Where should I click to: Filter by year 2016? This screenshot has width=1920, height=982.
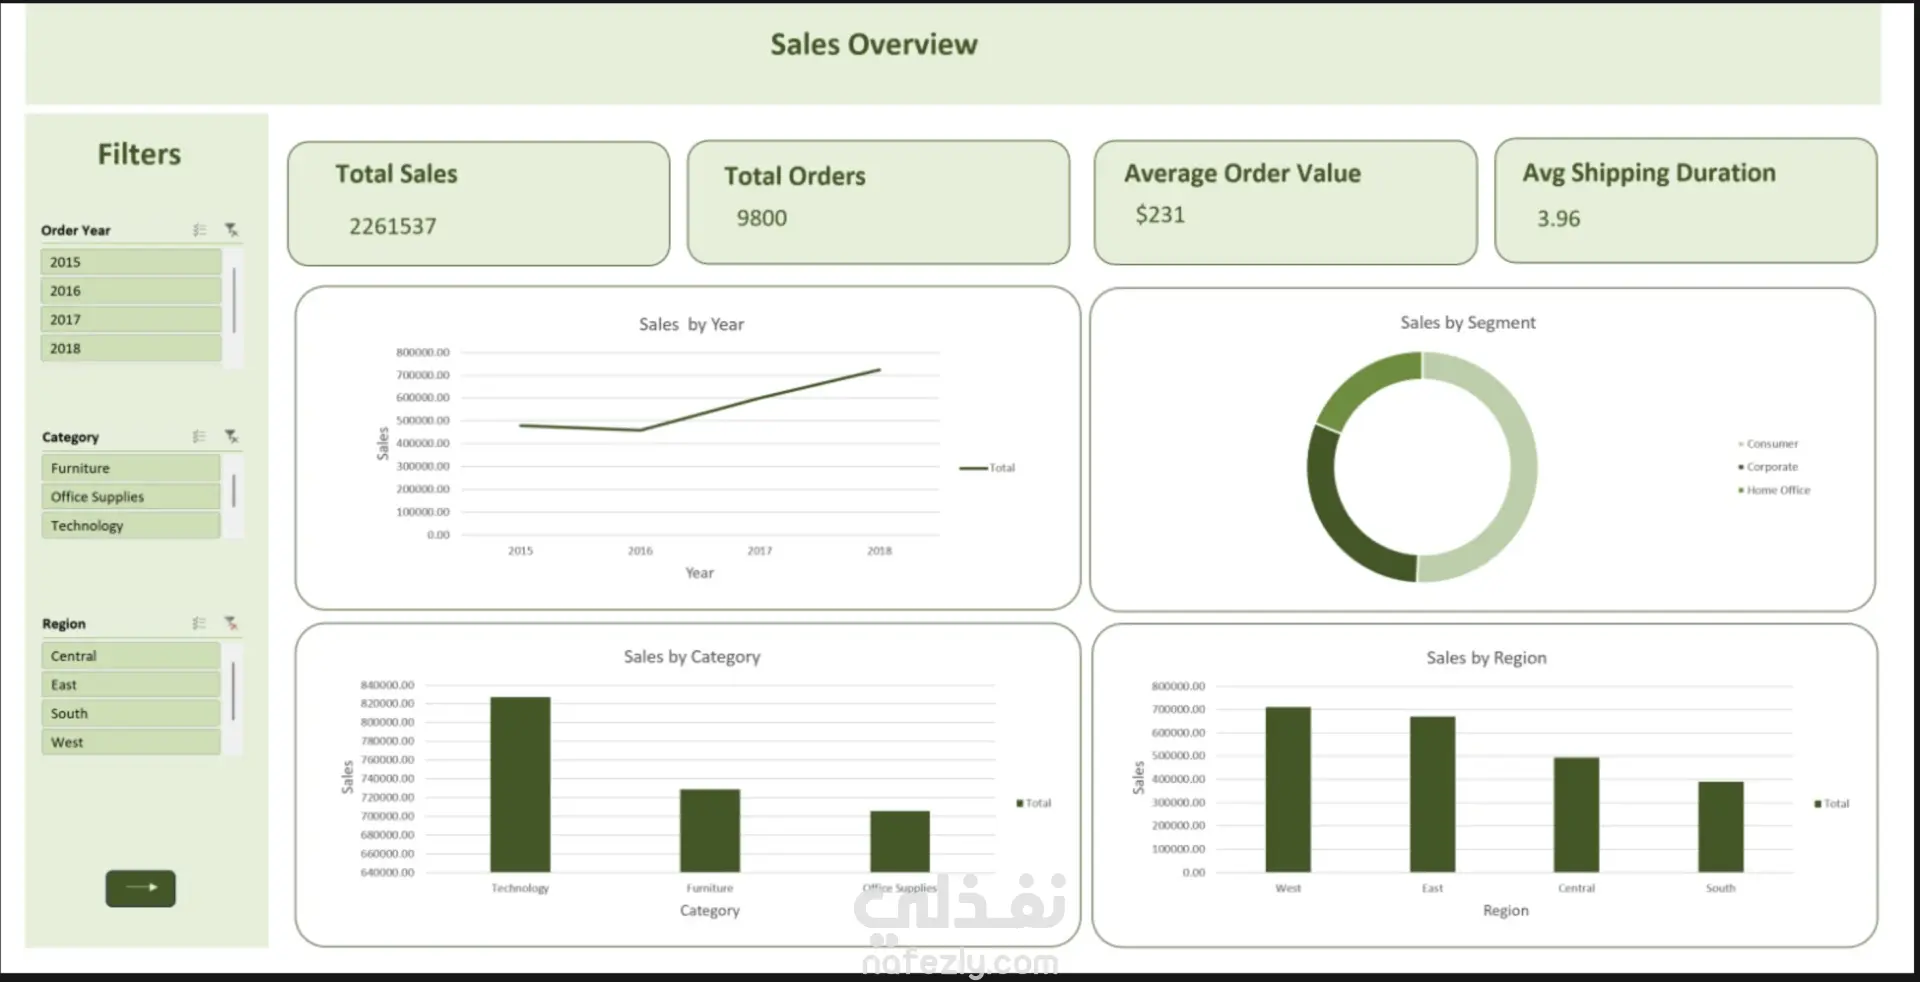click(x=131, y=291)
